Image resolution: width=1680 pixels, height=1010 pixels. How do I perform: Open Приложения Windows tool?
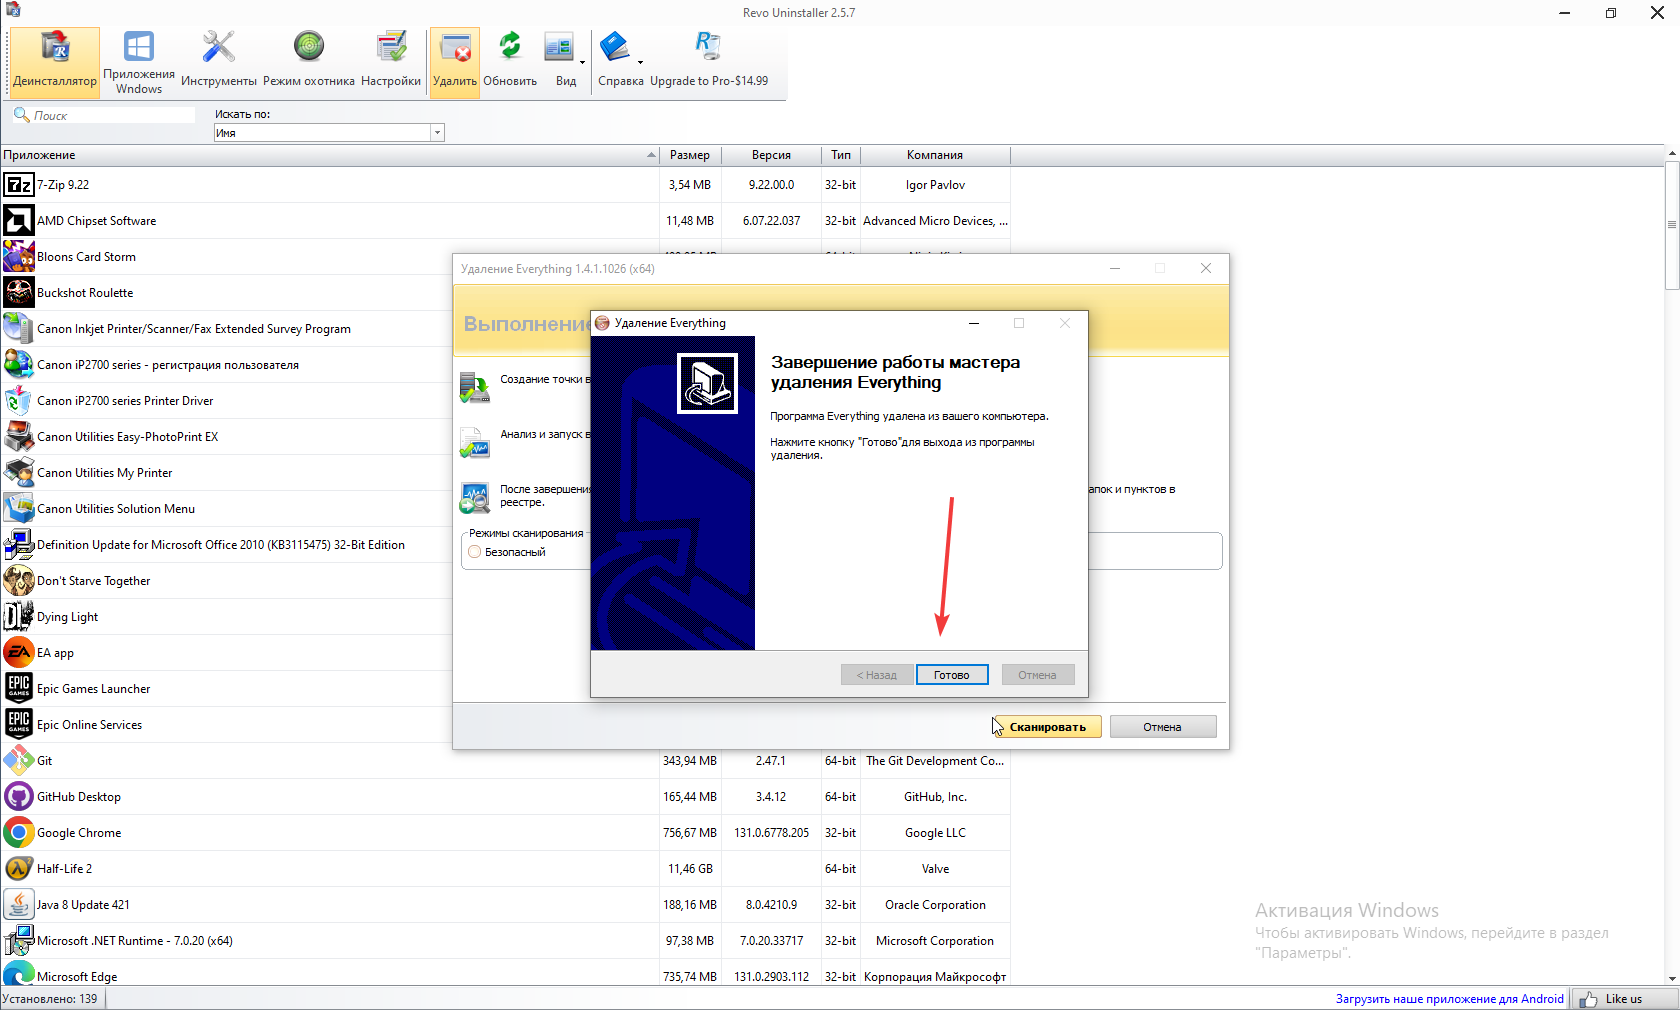tap(139, 62)
